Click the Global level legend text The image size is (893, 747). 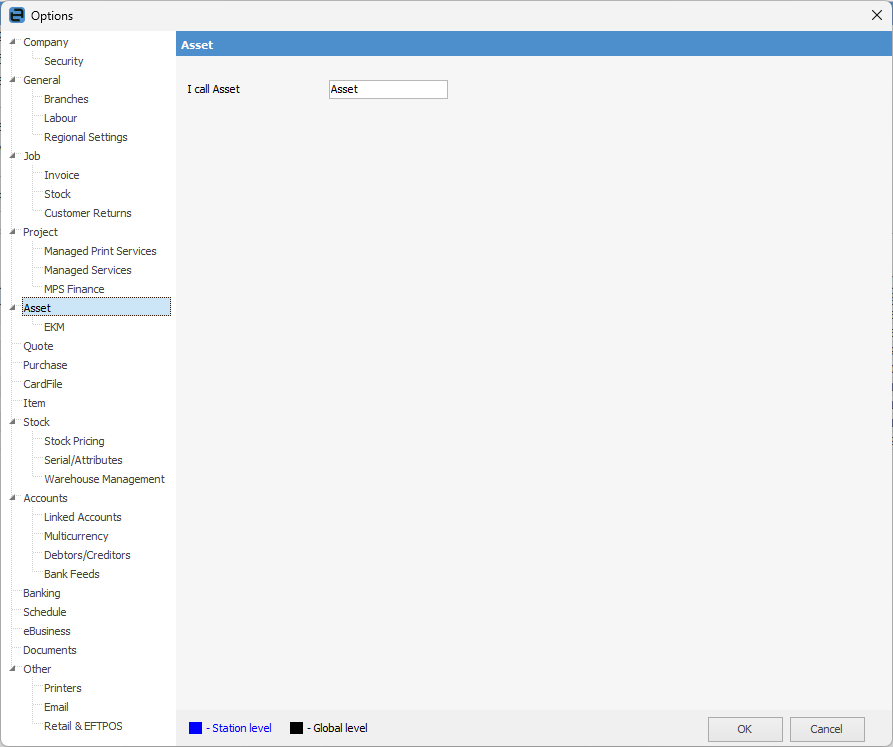[x=337, y=728]
